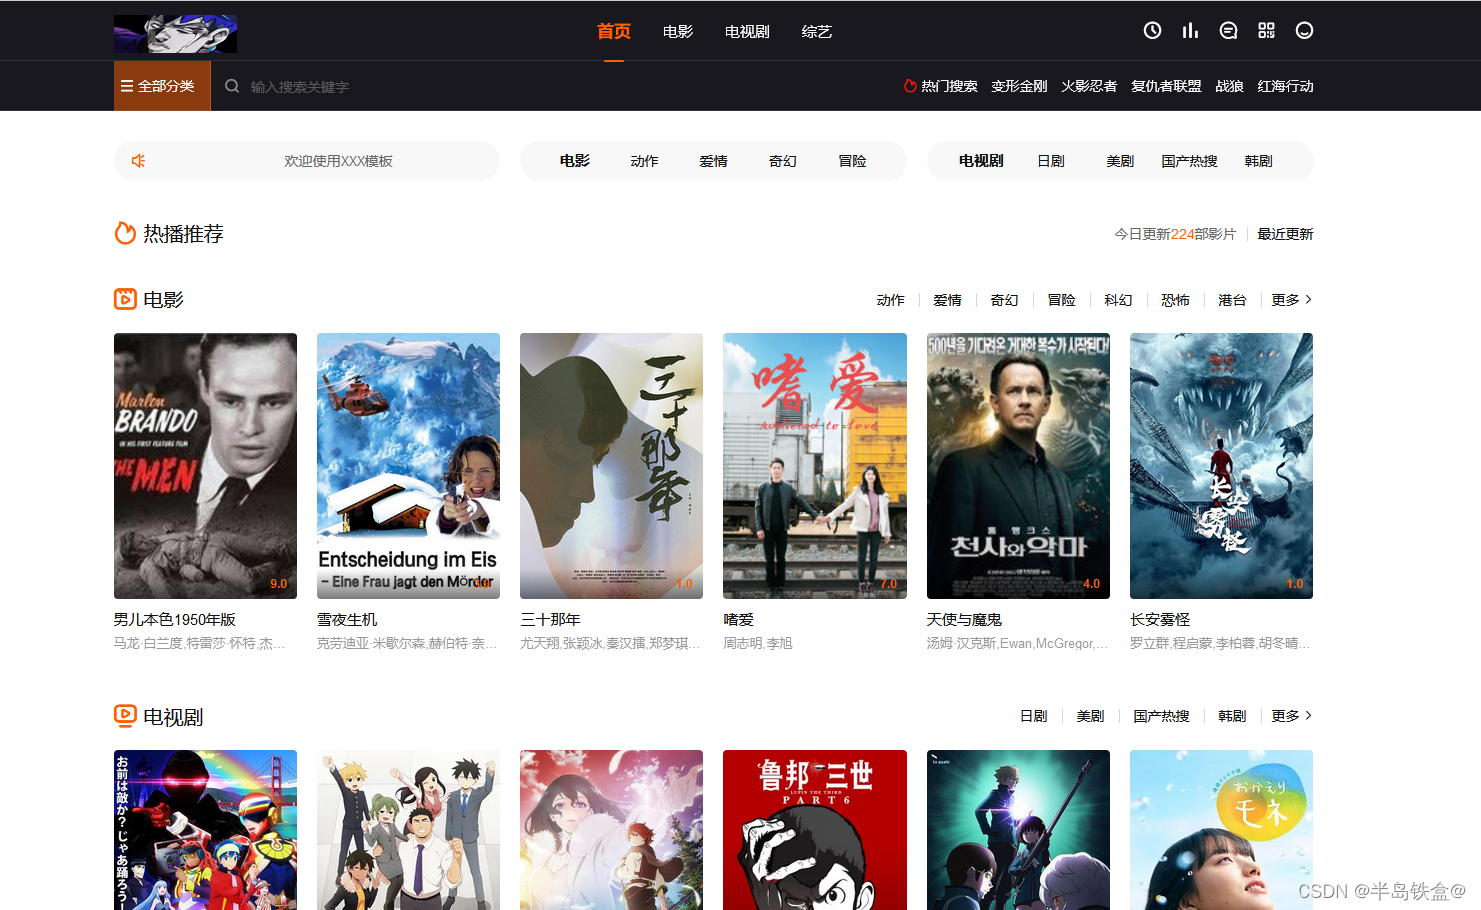This screenshot has width=1481, height=910.
Task: Open the 鲁邦三世 TV poster
Action: coord(815,830)
